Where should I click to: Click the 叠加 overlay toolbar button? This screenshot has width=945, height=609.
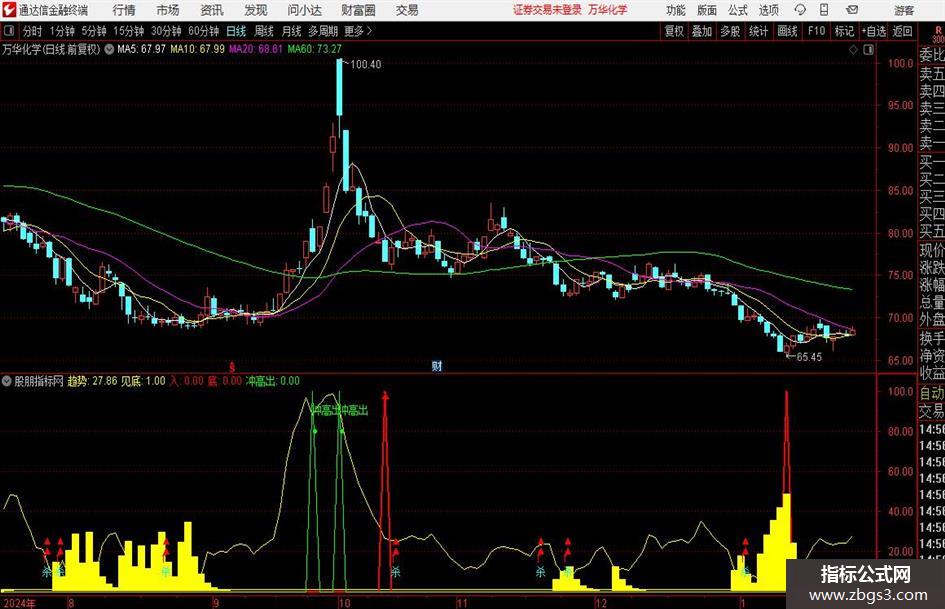point(702,31)
